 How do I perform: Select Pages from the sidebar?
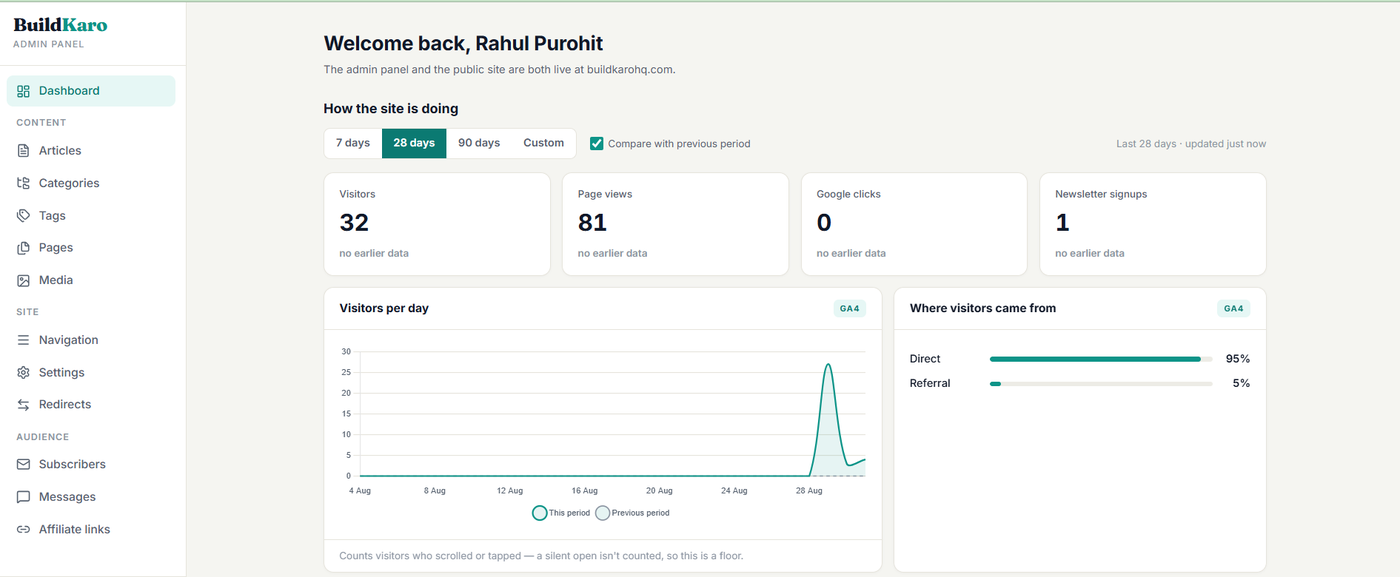pos(91,248)
